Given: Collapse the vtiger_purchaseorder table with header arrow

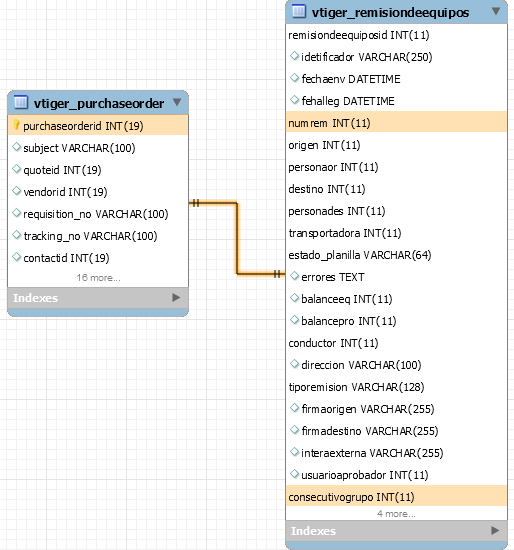Looking at the screenshot, I should (x=177, y=102).
